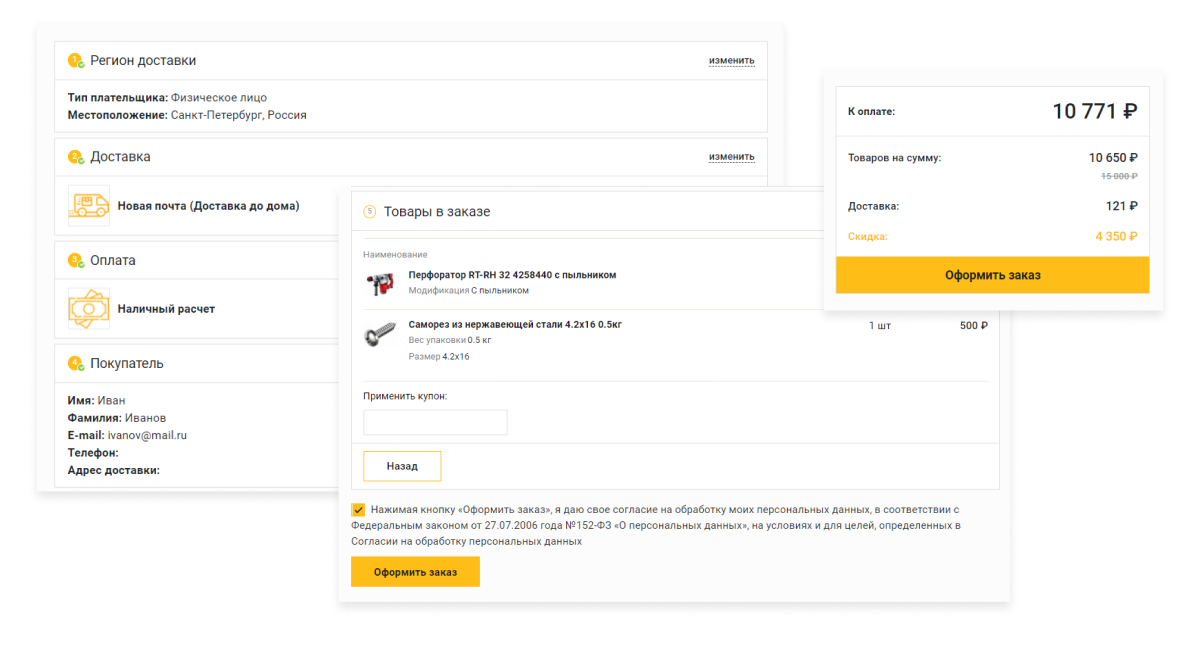Click the step 5 order items badge

(369, 212)
